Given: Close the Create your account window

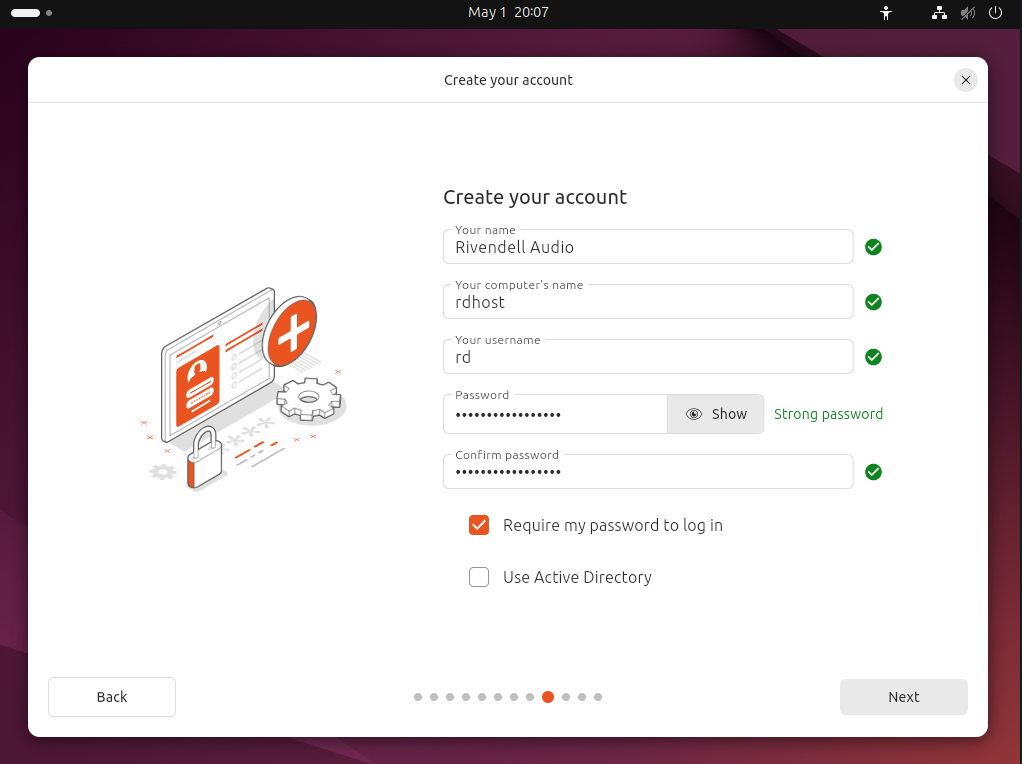Looking at the screenshot, I should [x=965, y=80].
